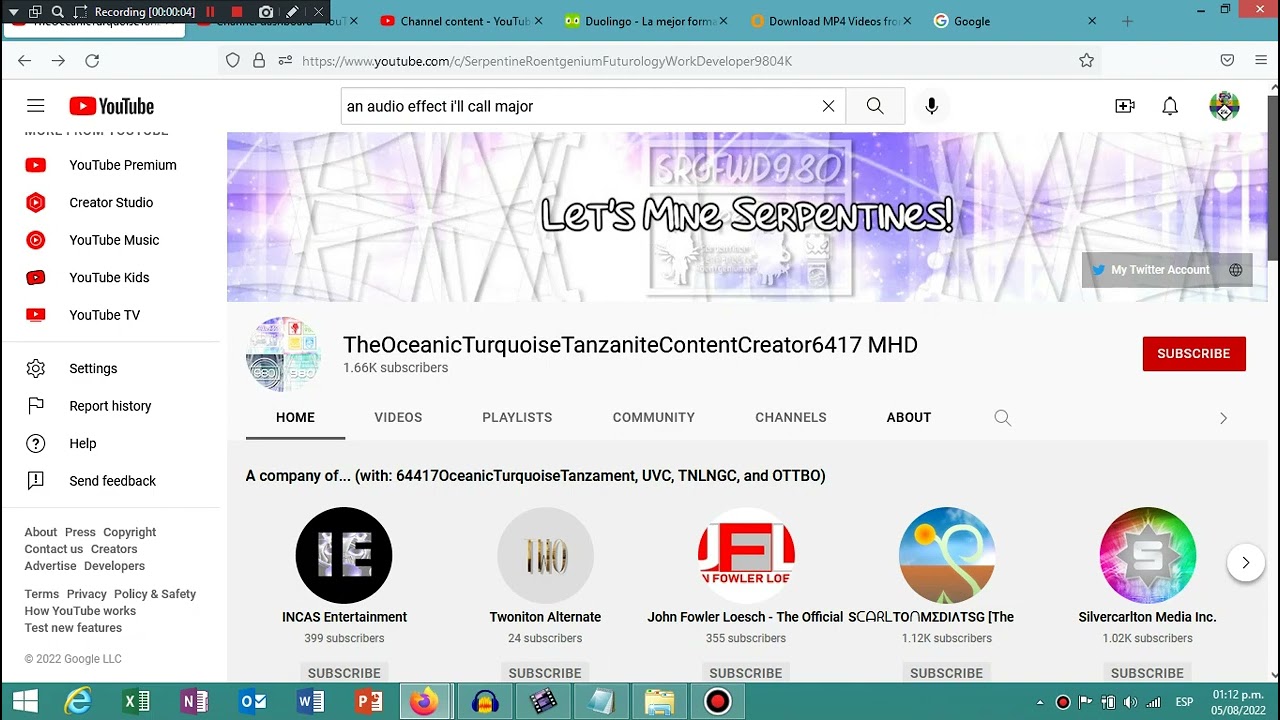
Task: Open the account avatar menu
Action: click(x=1224, y=106)
